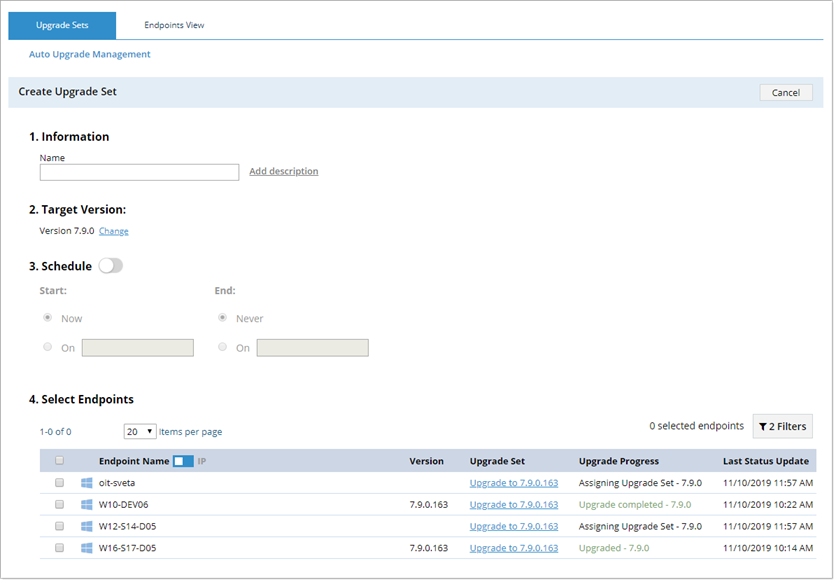Switch to the Endpoints View tab
The image size is (836, 582).
(174, 26)
